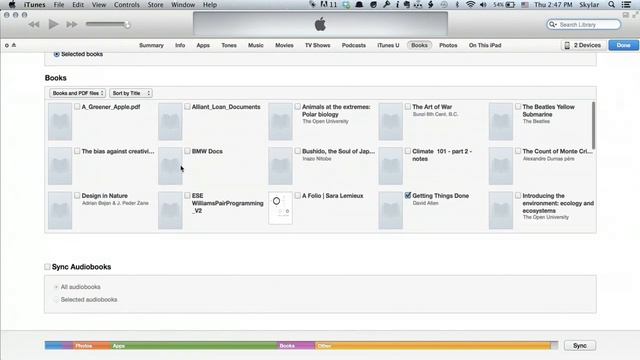Viewport: 640px width, 360px height.
Task: Click the Selected audiobooks radio button
Action: pyautogui.click(x=56, y=300)
